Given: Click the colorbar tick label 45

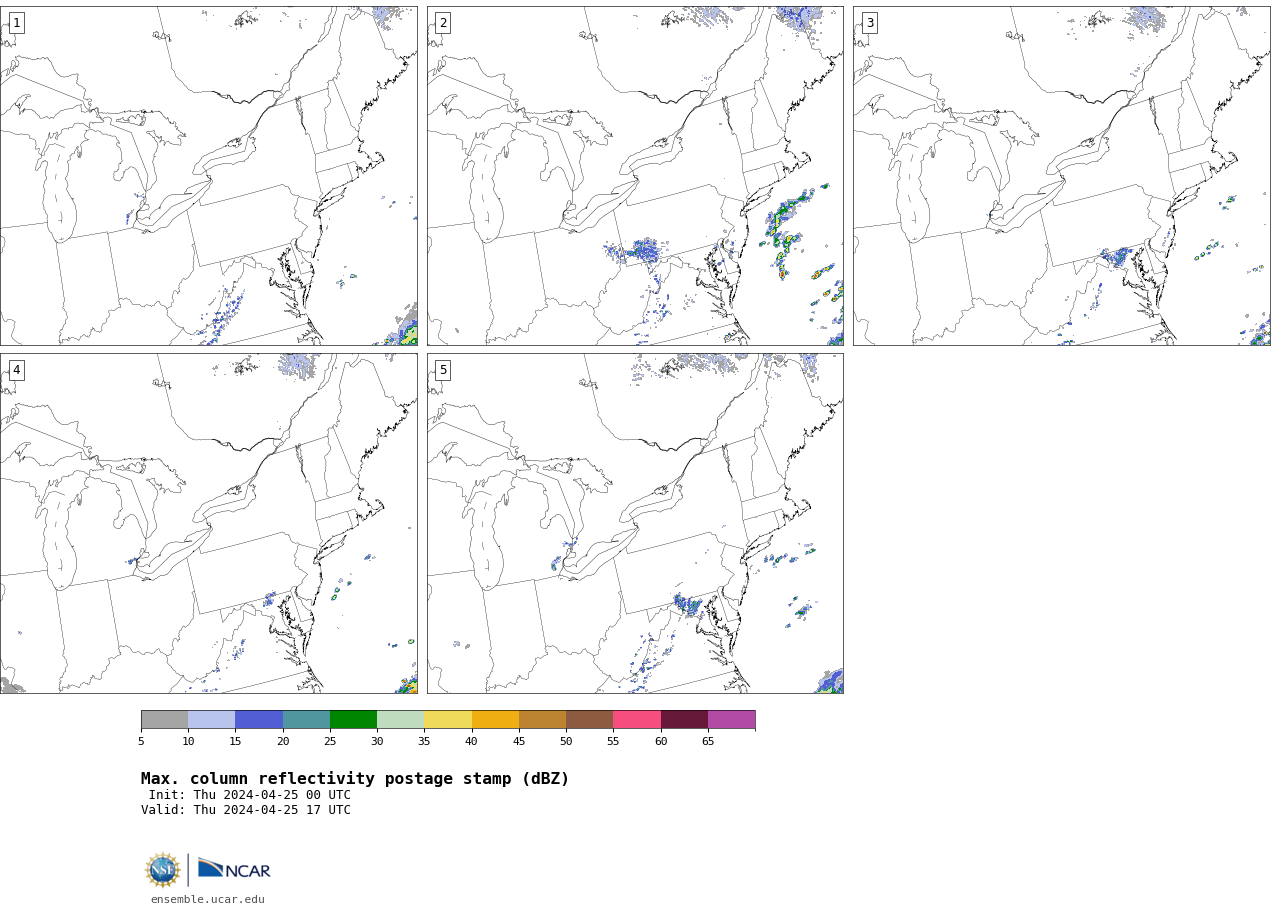Looking at the screenshot, I should click(519, 741).
